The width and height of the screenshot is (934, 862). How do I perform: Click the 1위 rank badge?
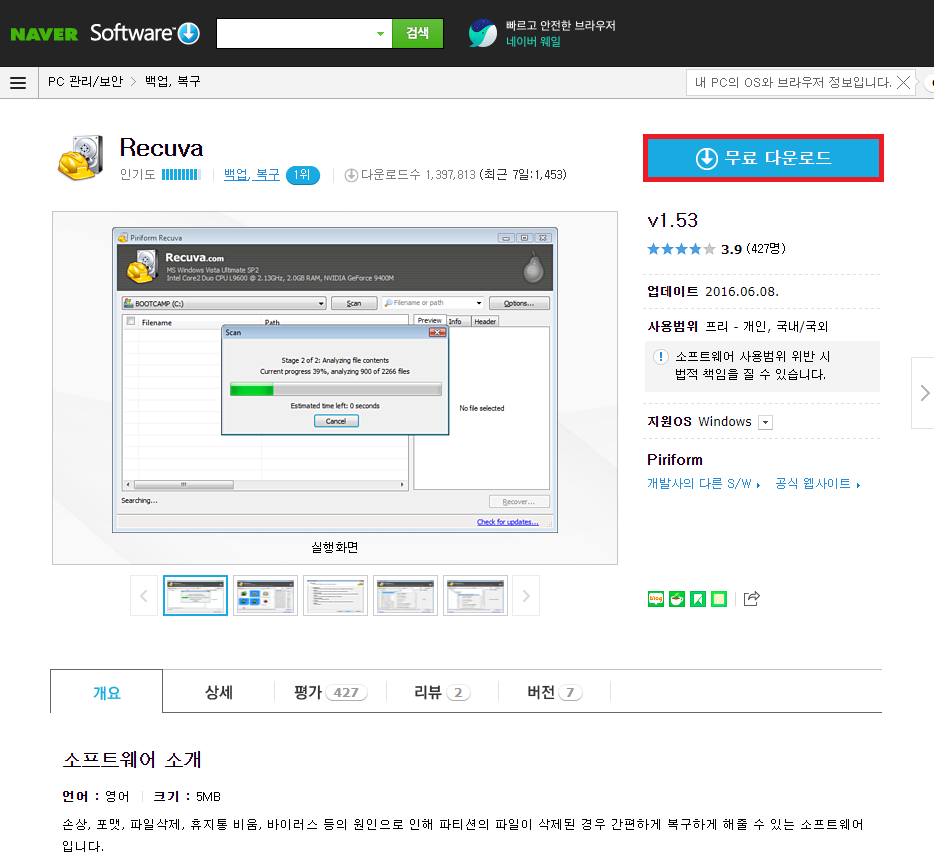pyautogui.click(x=303, y=175)
